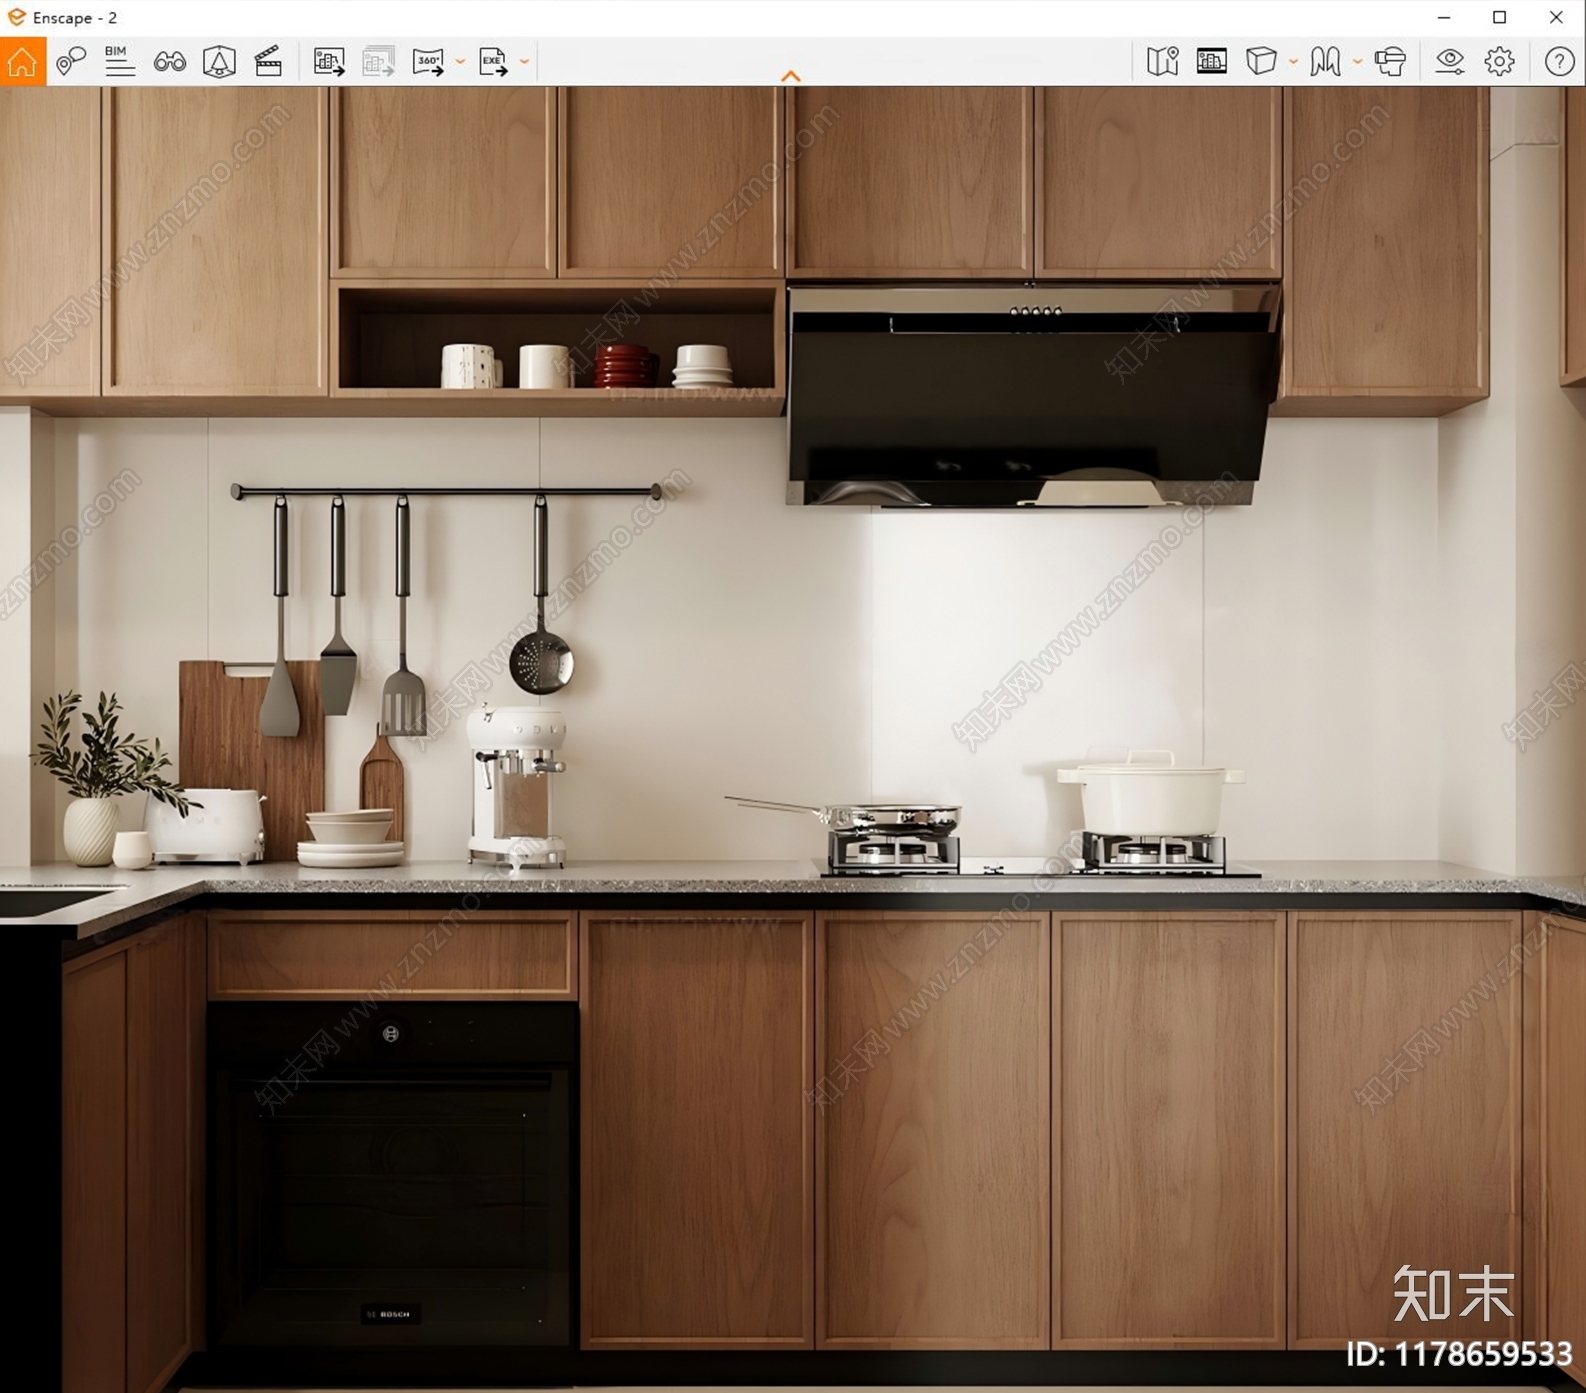Toggle the Minimap icon

pyautogui.click(x=1162, y=61)
